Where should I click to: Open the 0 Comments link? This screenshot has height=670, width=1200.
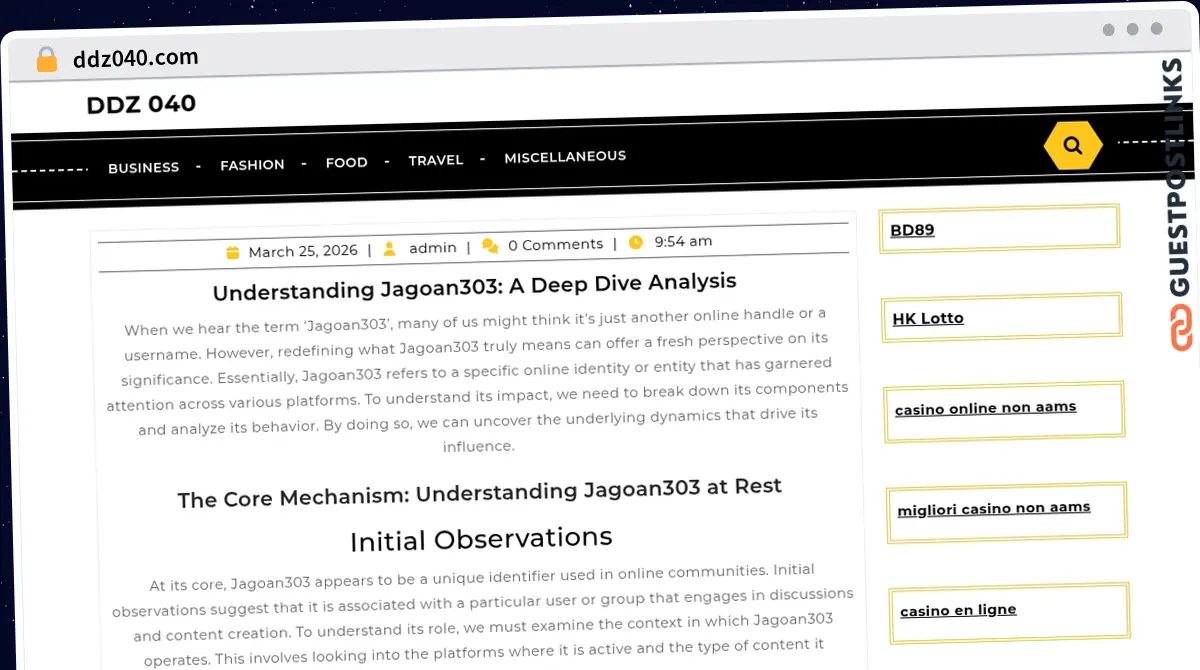[556, 244]
